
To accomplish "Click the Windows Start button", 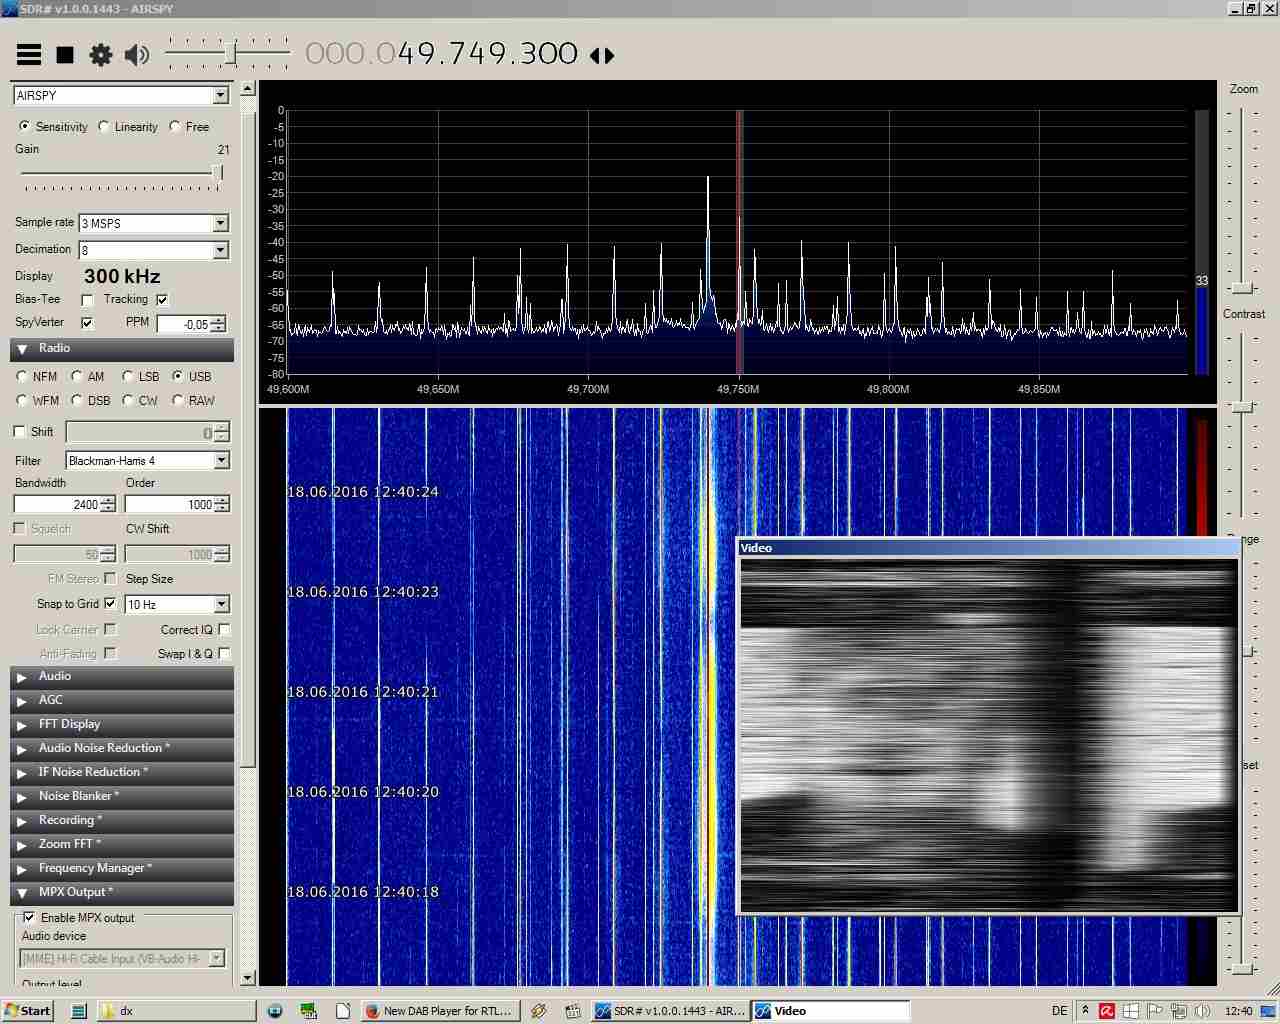I will tap(27, 1011).
